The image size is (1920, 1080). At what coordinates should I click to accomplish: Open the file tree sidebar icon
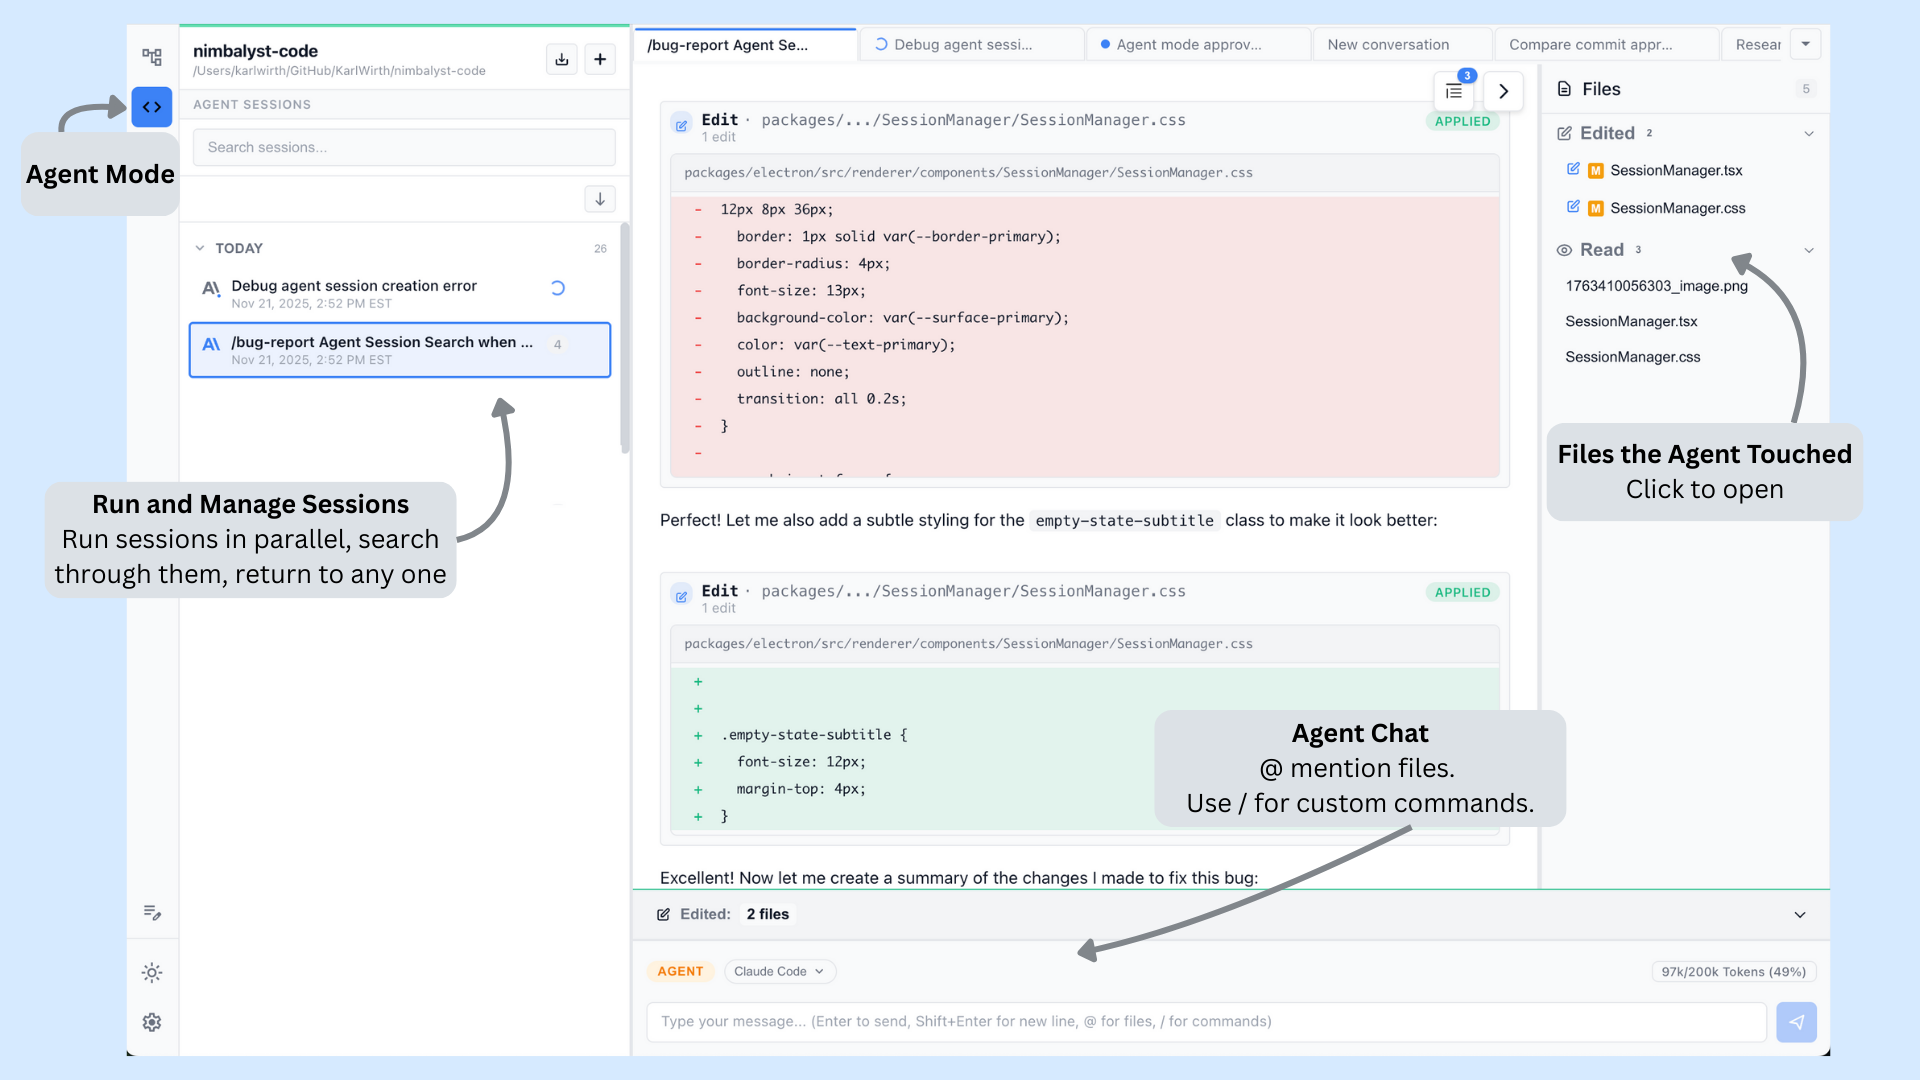pyautogui.click(x=152, y=57)
